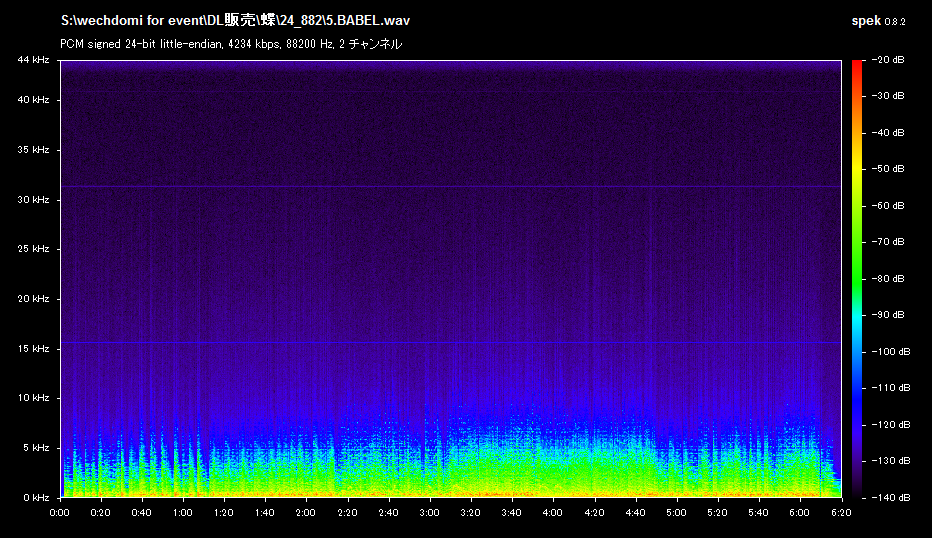Click the 6:00 time axis label
Screen dimensions: 932x538
[799, 512]
